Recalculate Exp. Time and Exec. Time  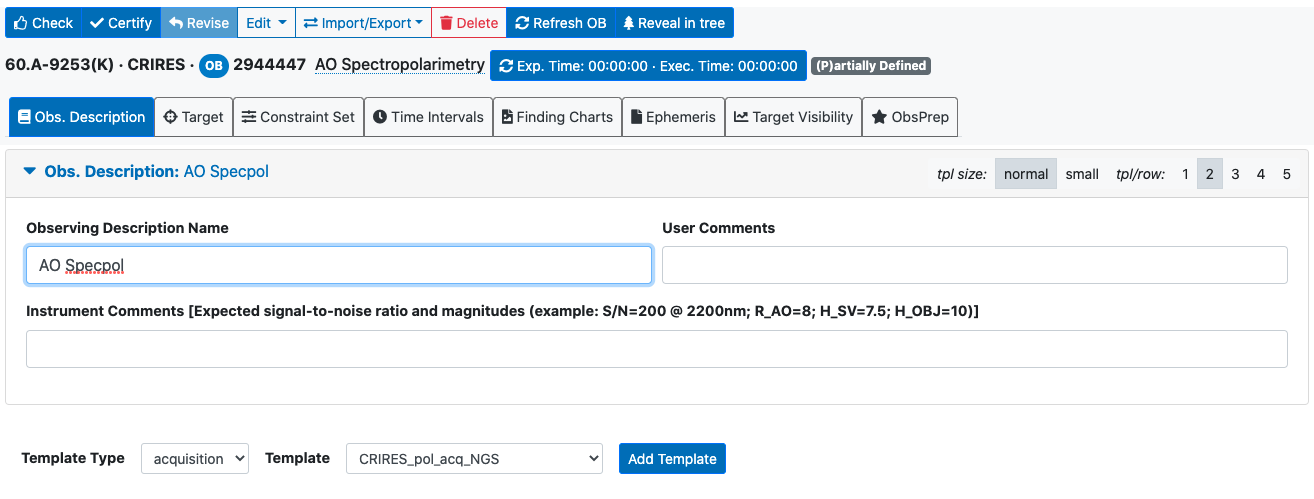(x=647, y=66)
